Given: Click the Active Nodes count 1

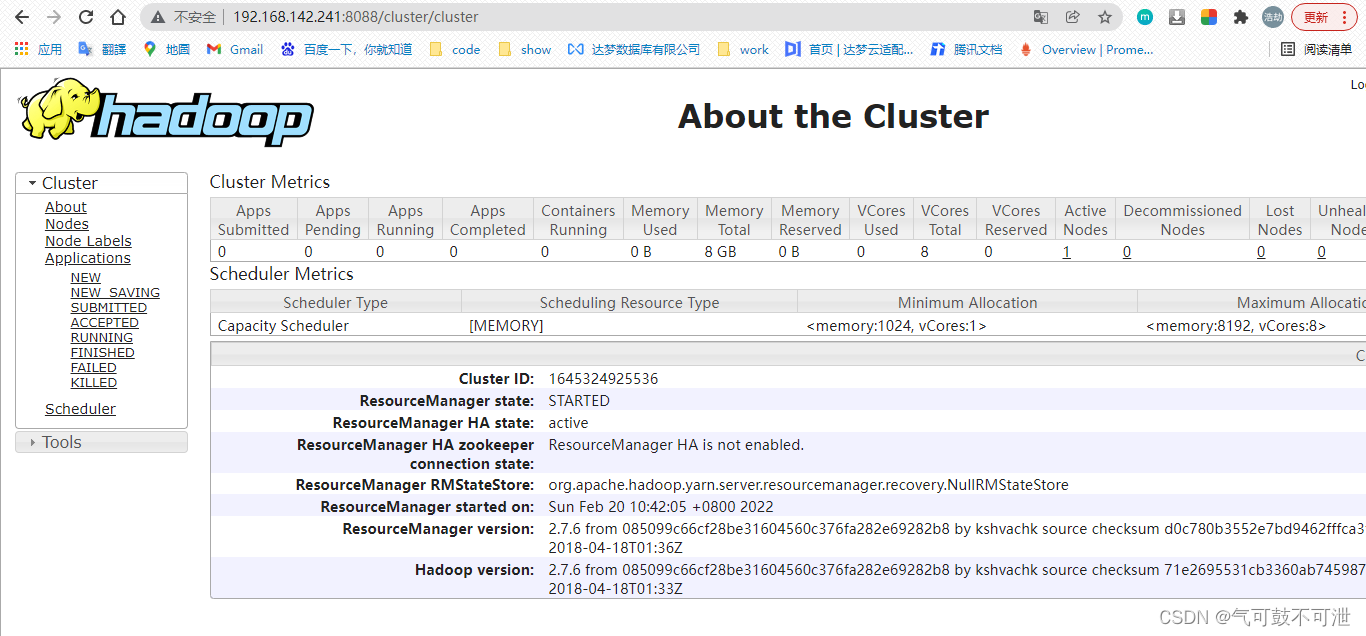Looking at the screenshot, I should pos(1067,252).
